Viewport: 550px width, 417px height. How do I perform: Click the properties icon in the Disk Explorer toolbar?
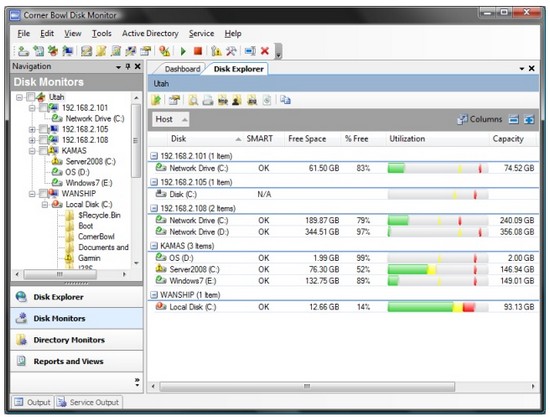174,100
